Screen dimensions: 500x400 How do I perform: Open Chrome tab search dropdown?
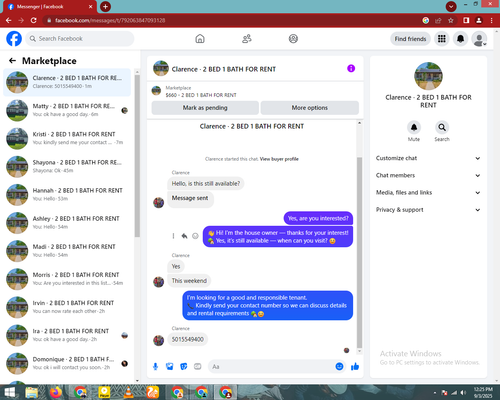click(x=451, y=6)
